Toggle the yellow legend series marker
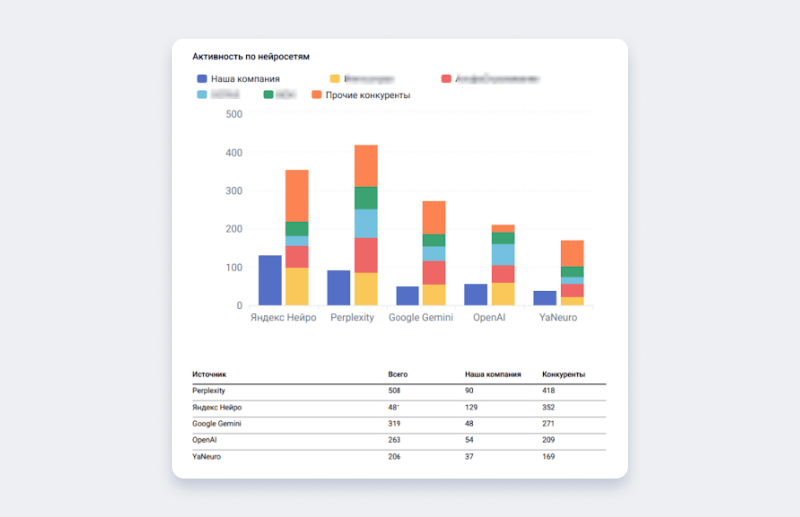 click(x=335, y=78)
